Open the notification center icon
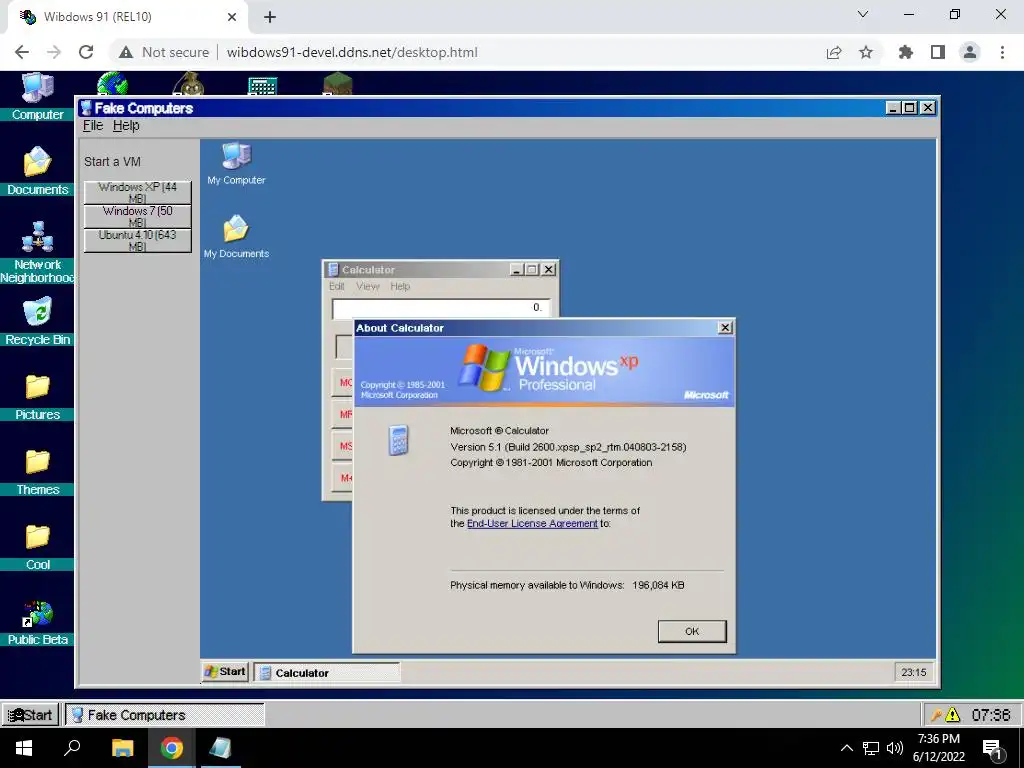Image resolution: width=1024 pixels, height=768 pixels. (993, 749)
